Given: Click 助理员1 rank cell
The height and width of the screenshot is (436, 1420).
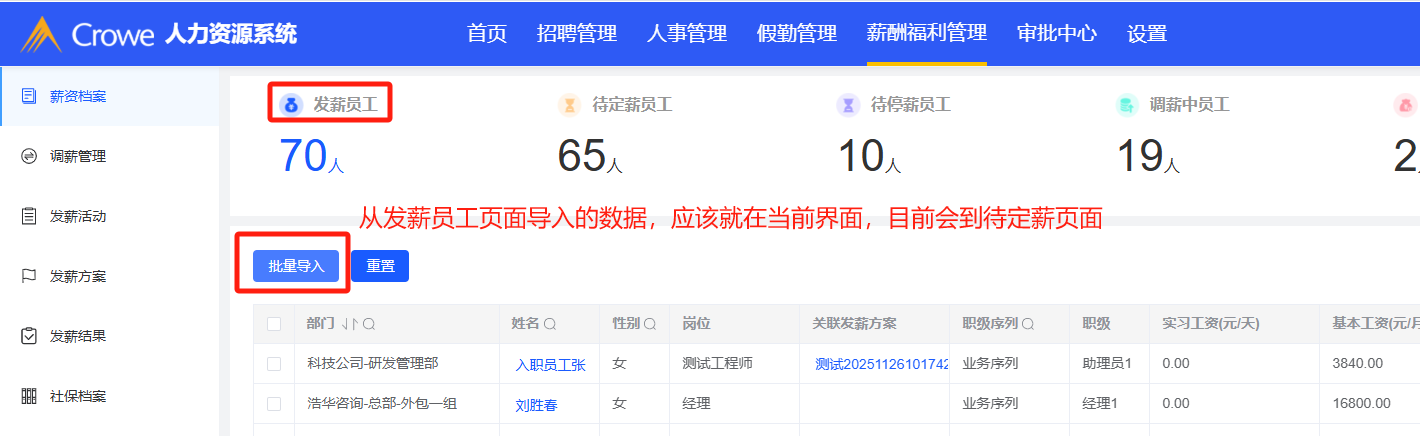Looking at the screenshot, I should [1107, 364].
